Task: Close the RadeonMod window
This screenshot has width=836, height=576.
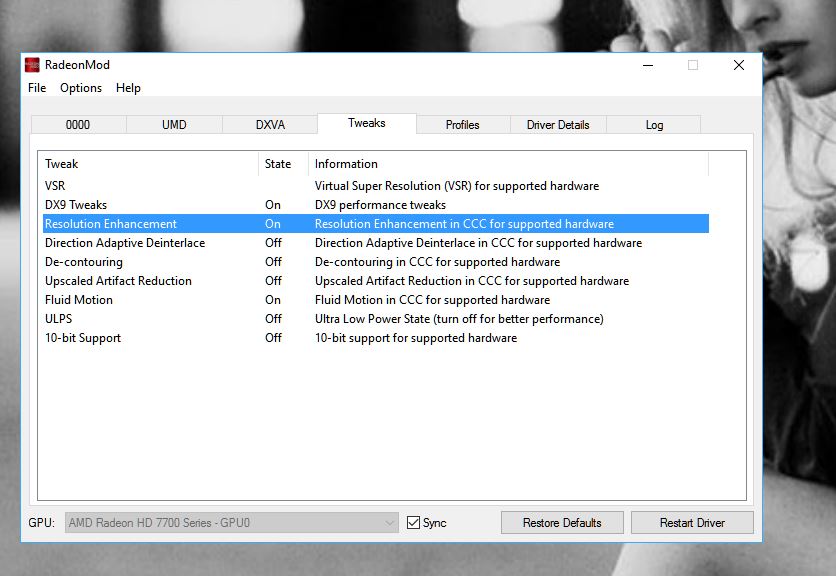Action: click(738, 65)
